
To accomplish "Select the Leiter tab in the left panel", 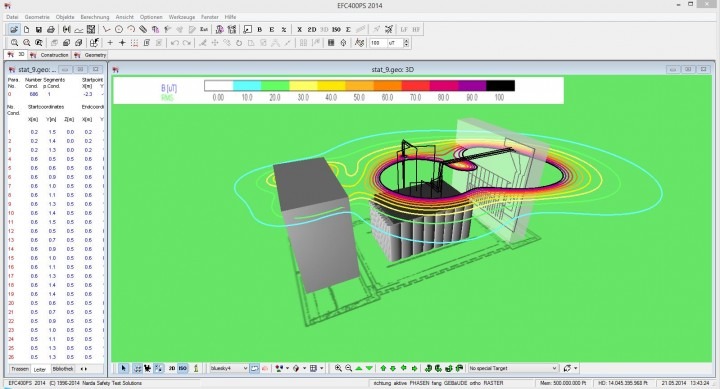I will tap(40, 369).
